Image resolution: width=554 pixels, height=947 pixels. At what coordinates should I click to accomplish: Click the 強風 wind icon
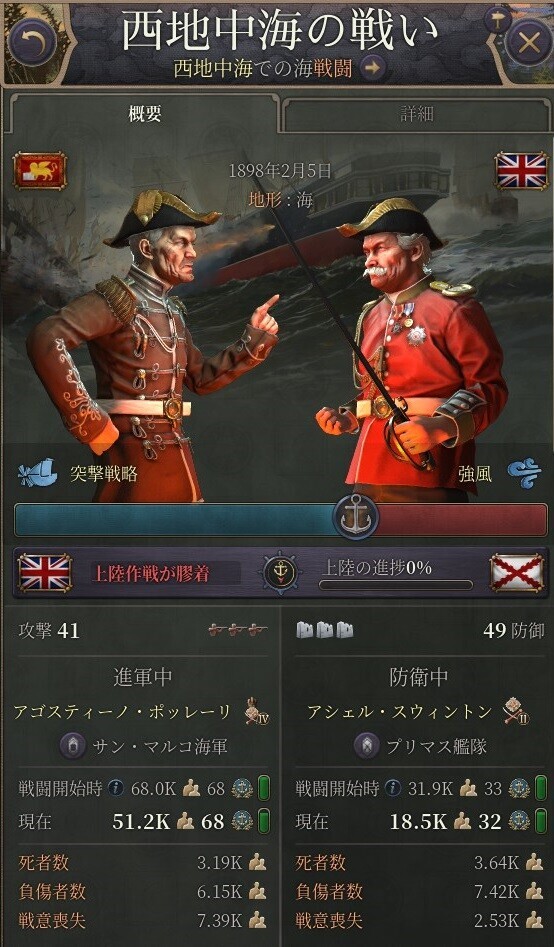pyautogui.click(x=523, y=474)
